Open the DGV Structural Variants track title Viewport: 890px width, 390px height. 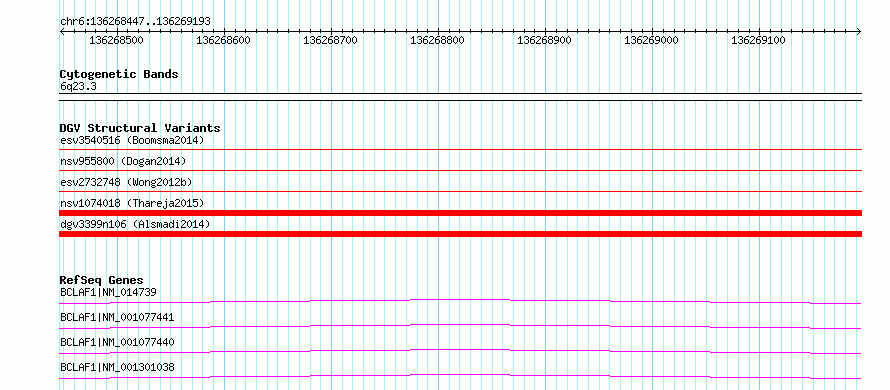click(x=140, y=128)
